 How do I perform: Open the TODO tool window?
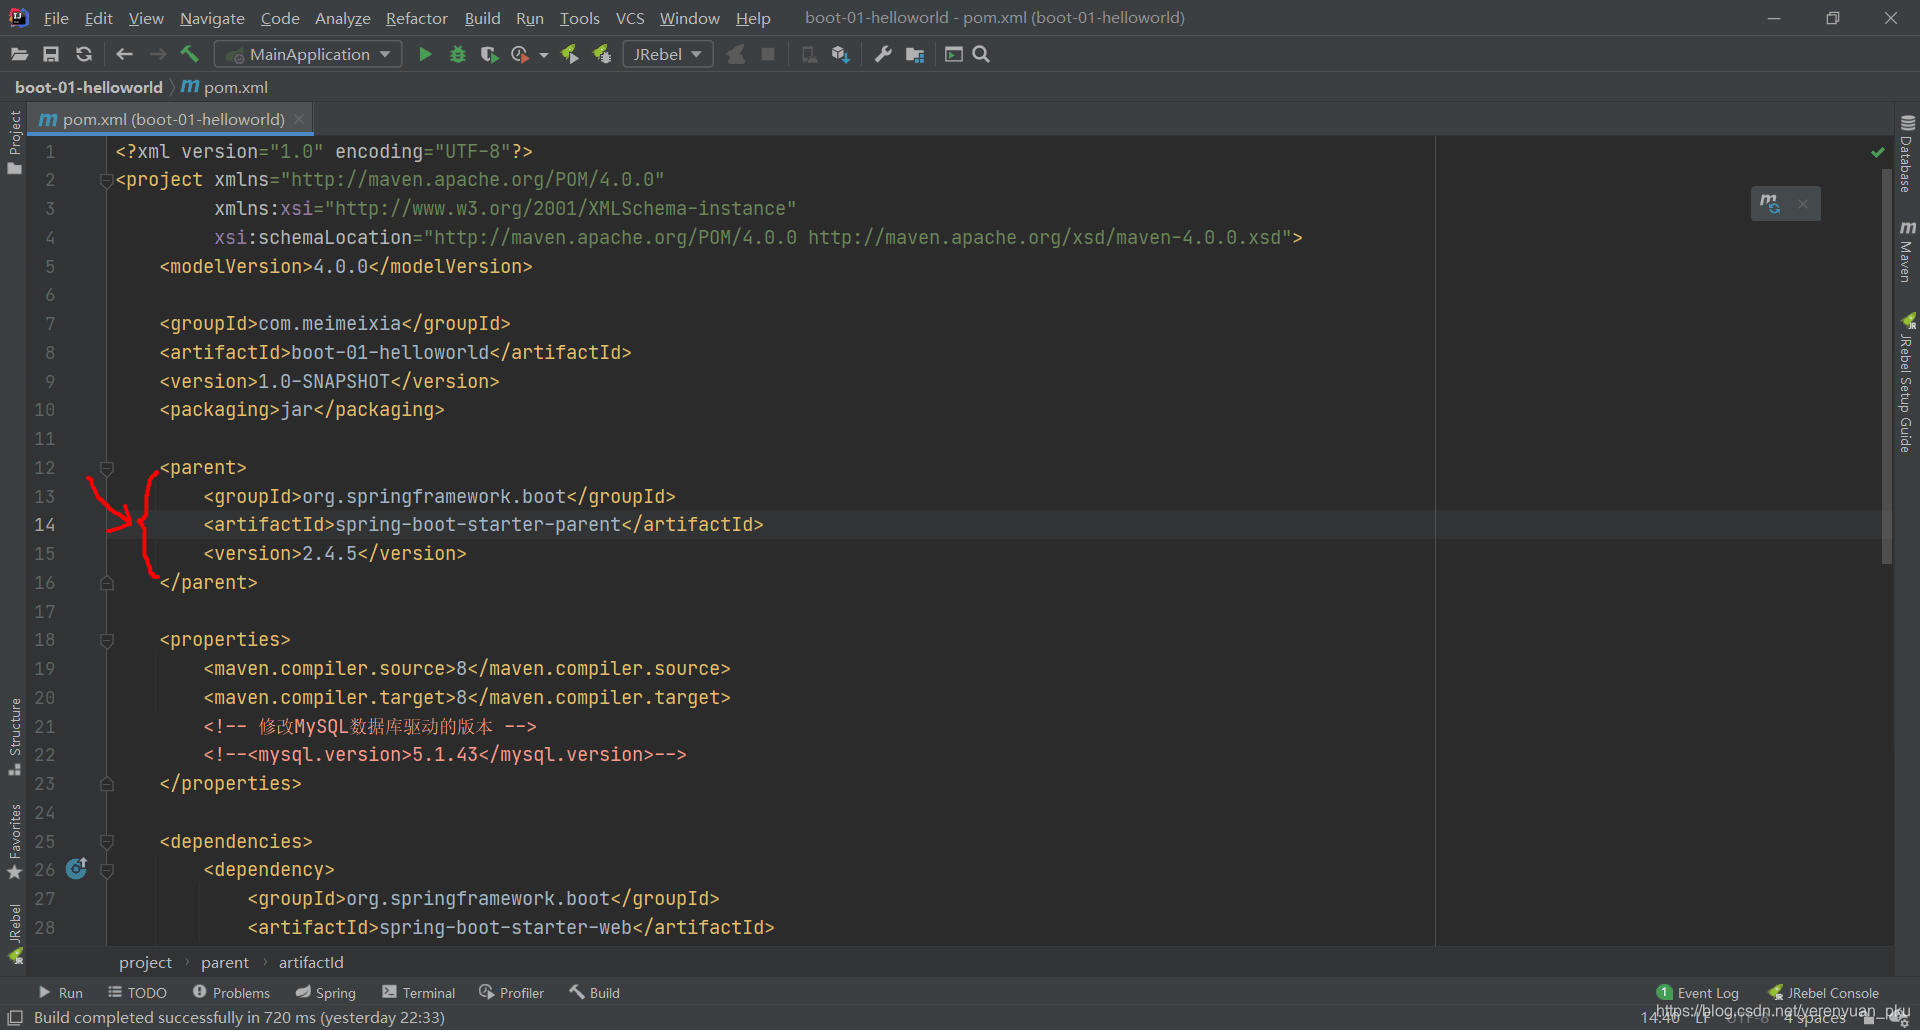137,993
